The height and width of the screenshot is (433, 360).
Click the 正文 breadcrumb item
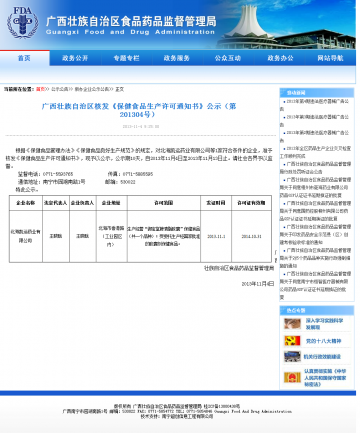[x=119, y=89]
